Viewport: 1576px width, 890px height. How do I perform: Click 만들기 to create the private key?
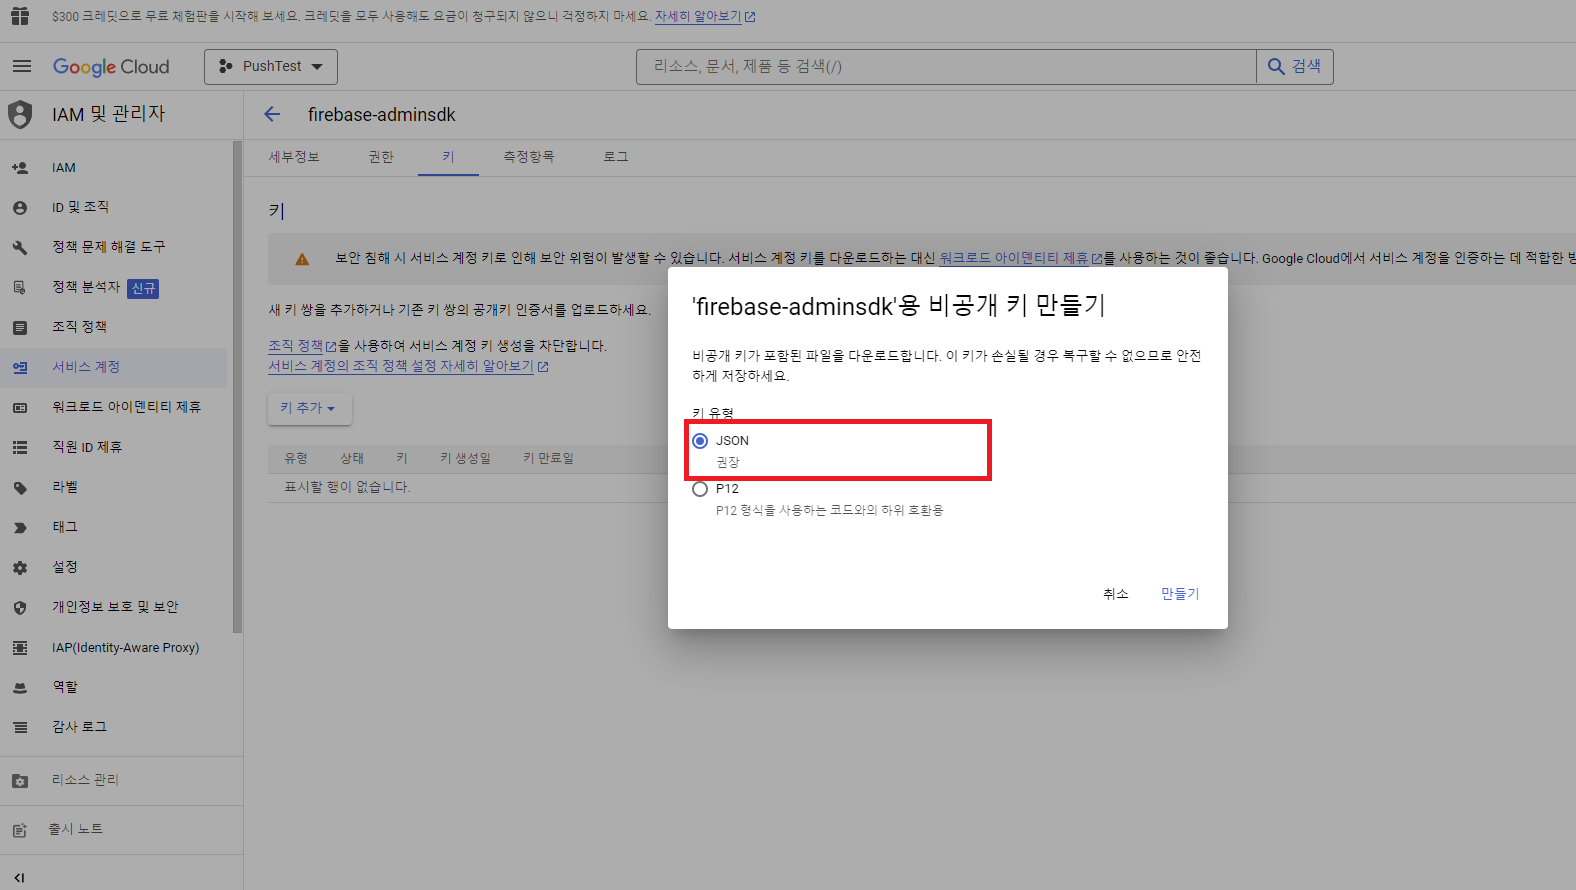point(1180,594)
